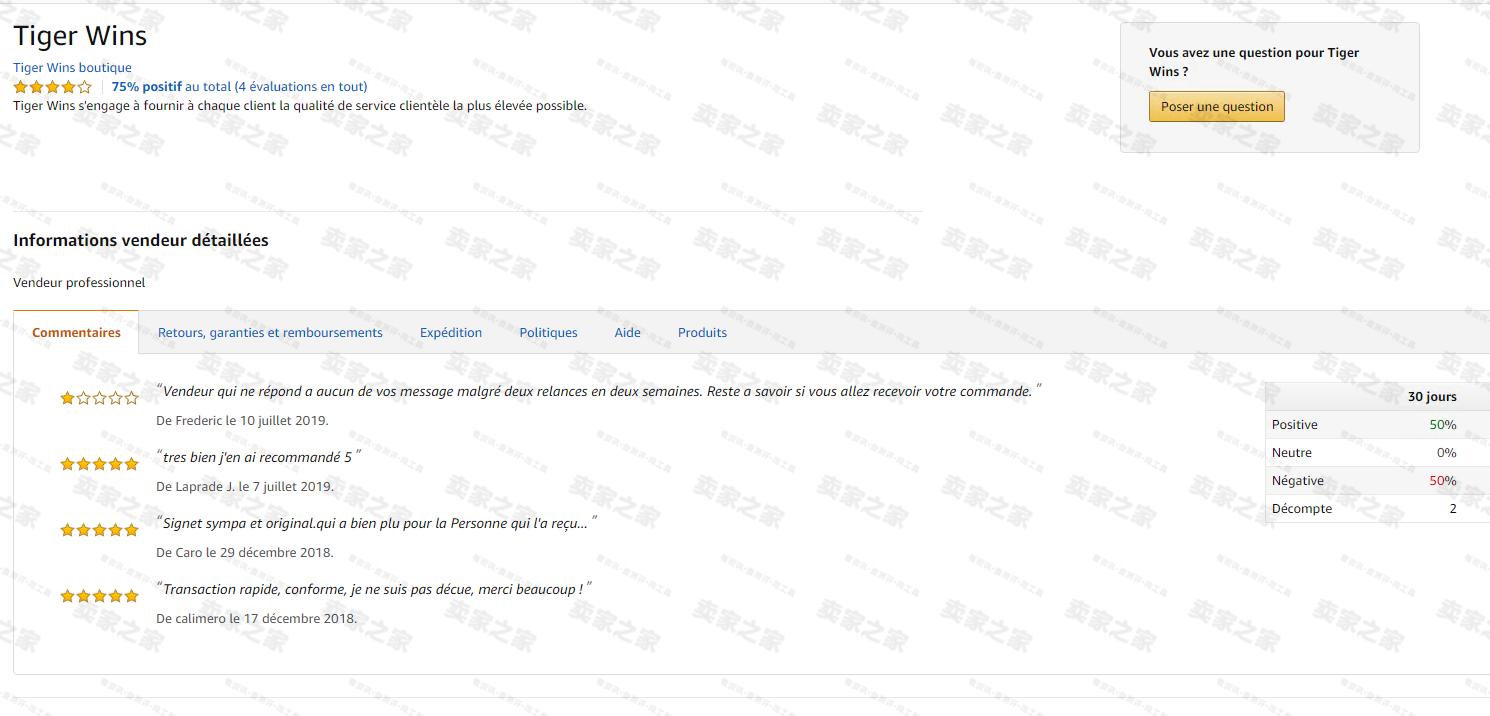
Task: Click the Négative row in feedback table
Action: click(x=1377, y=481)
